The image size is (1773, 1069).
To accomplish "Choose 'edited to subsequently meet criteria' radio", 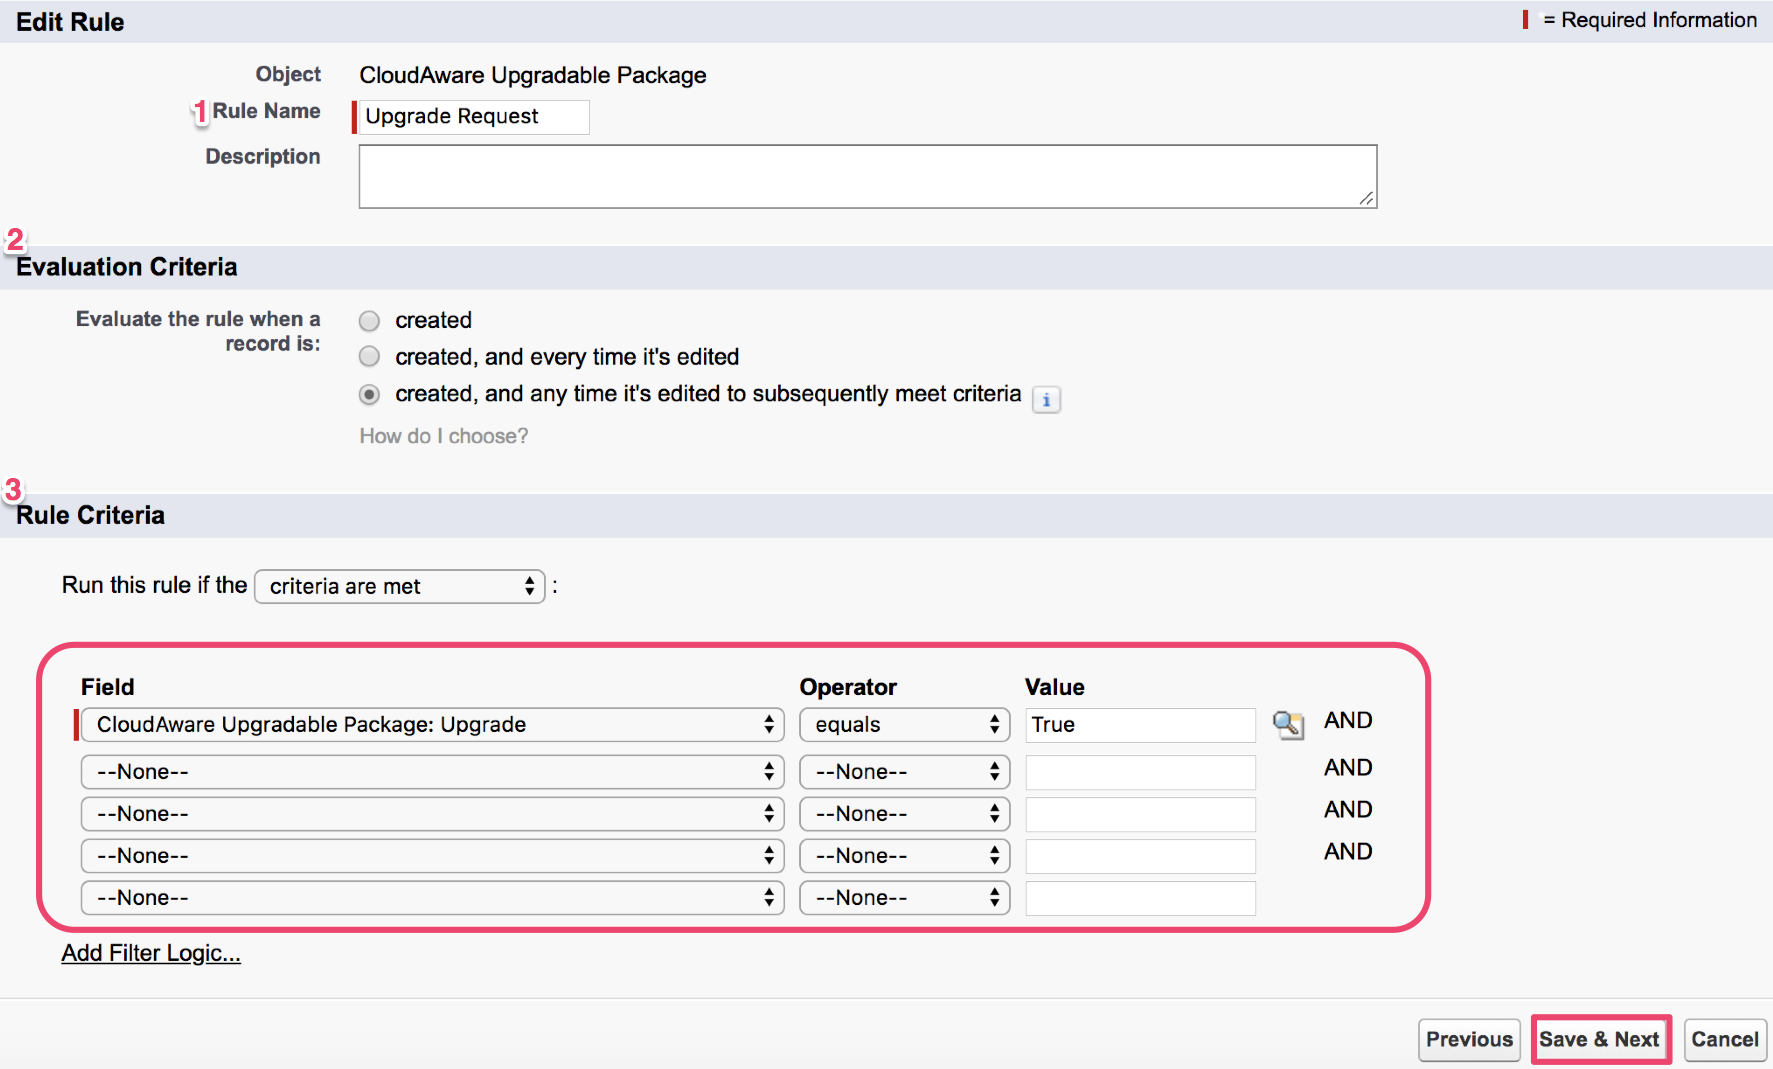I will pyautogui.click(x=370, y=395).
